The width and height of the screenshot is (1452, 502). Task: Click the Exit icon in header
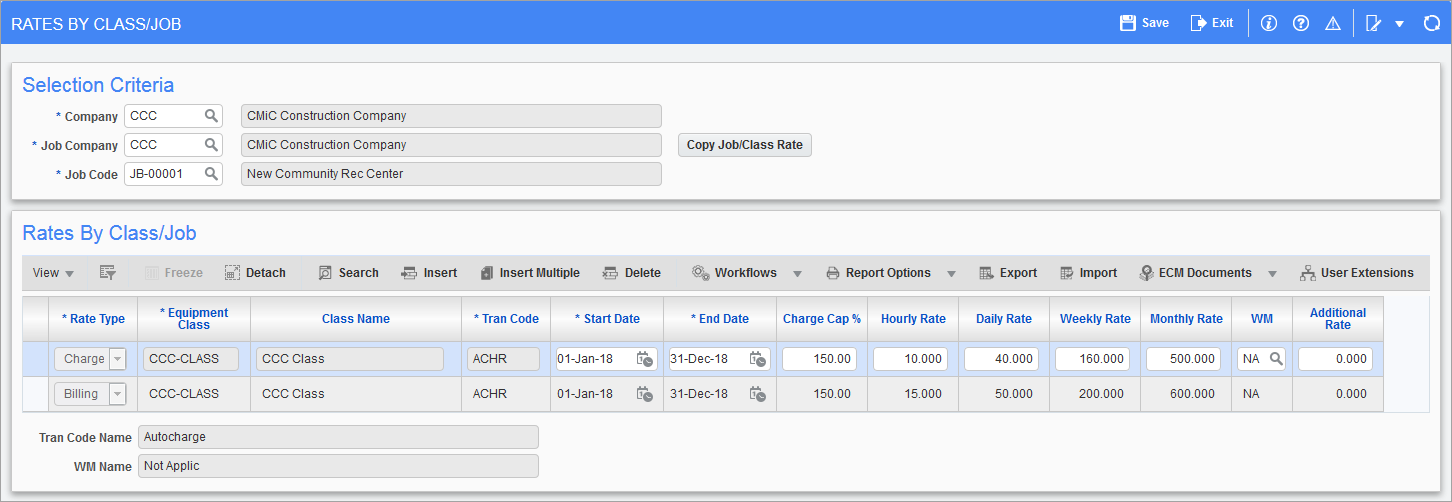click(1199, 23)
